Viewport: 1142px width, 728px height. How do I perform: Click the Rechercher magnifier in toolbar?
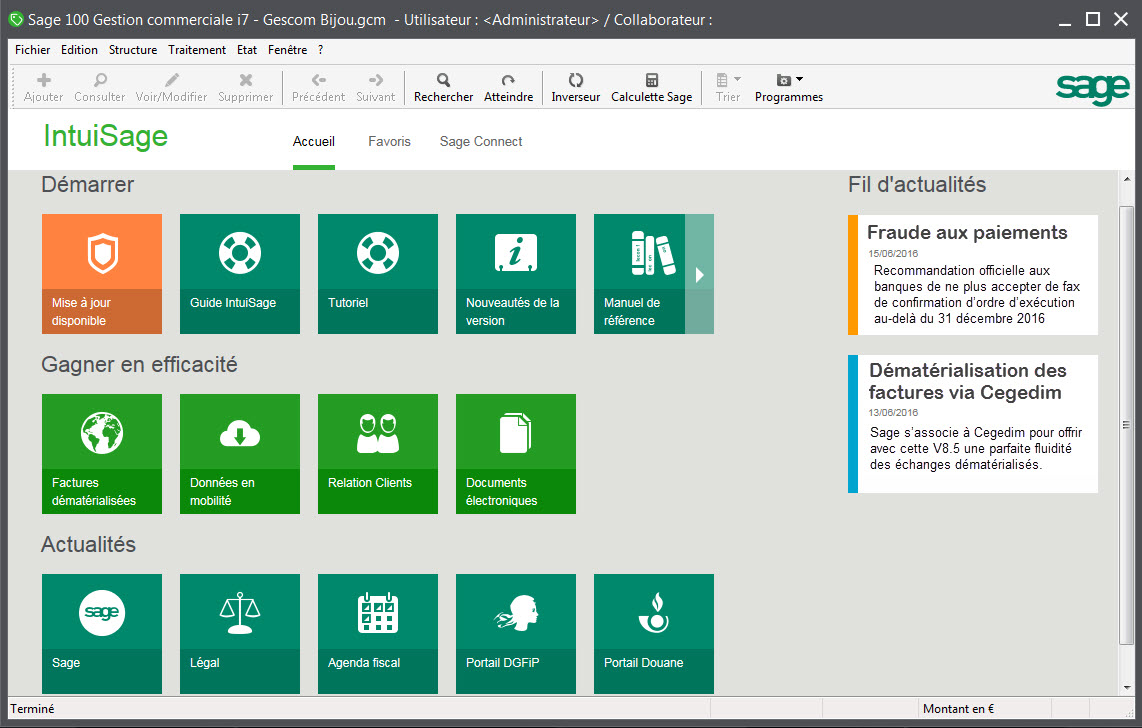coord(443,88)
